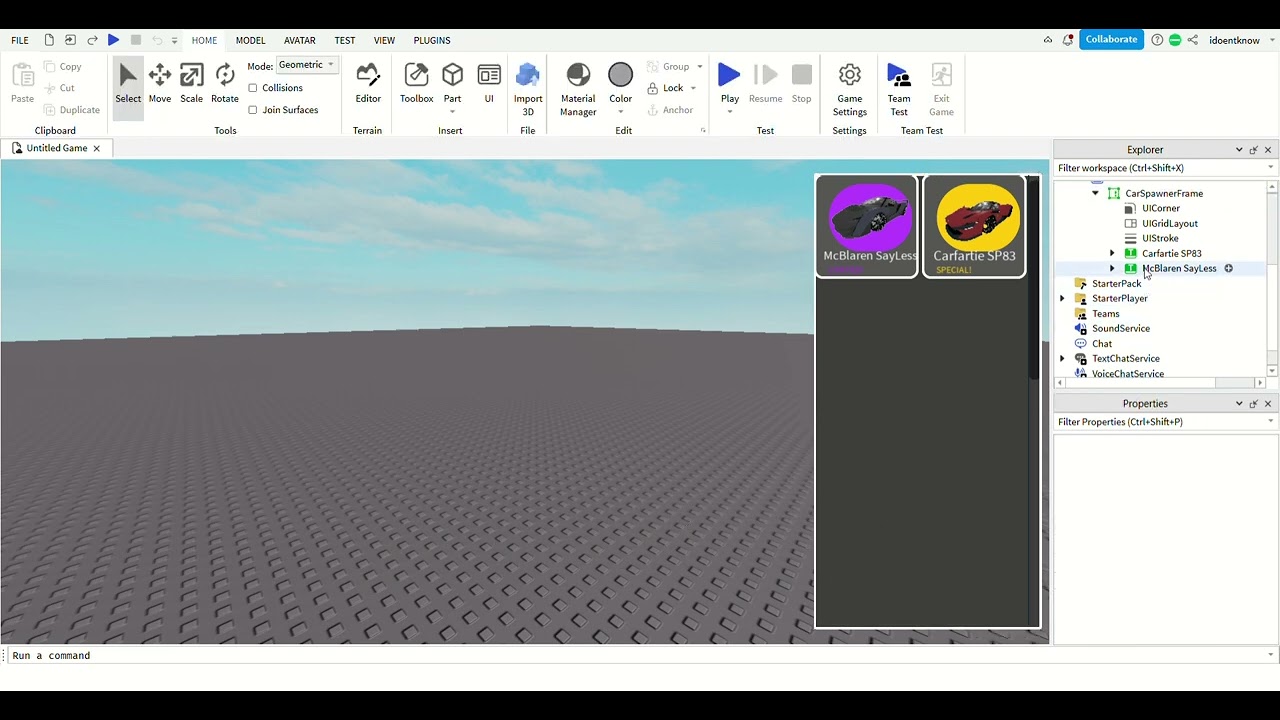Activate the Scale tool
Image resolution: width=1280 pixels, height=720 pixels.
(192, 84)
